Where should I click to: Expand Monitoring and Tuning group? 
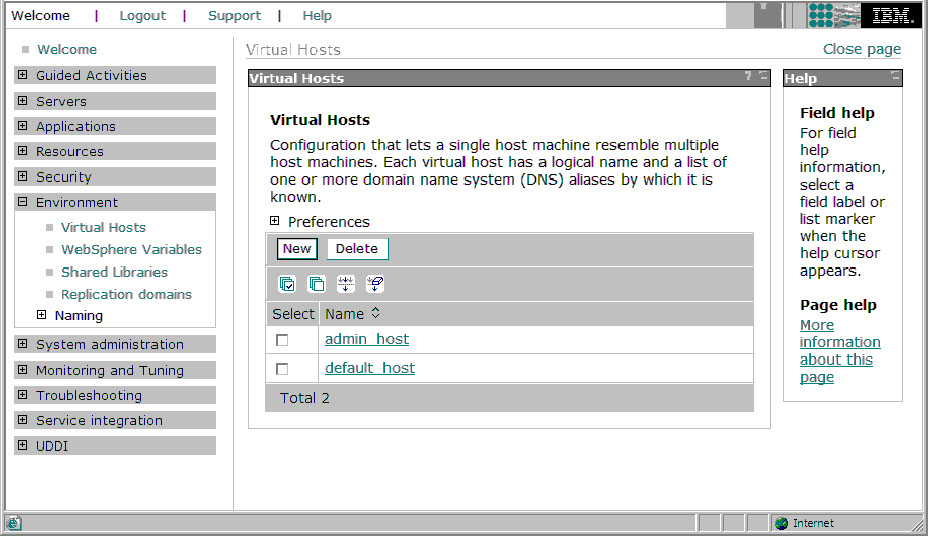coord(22,370)
